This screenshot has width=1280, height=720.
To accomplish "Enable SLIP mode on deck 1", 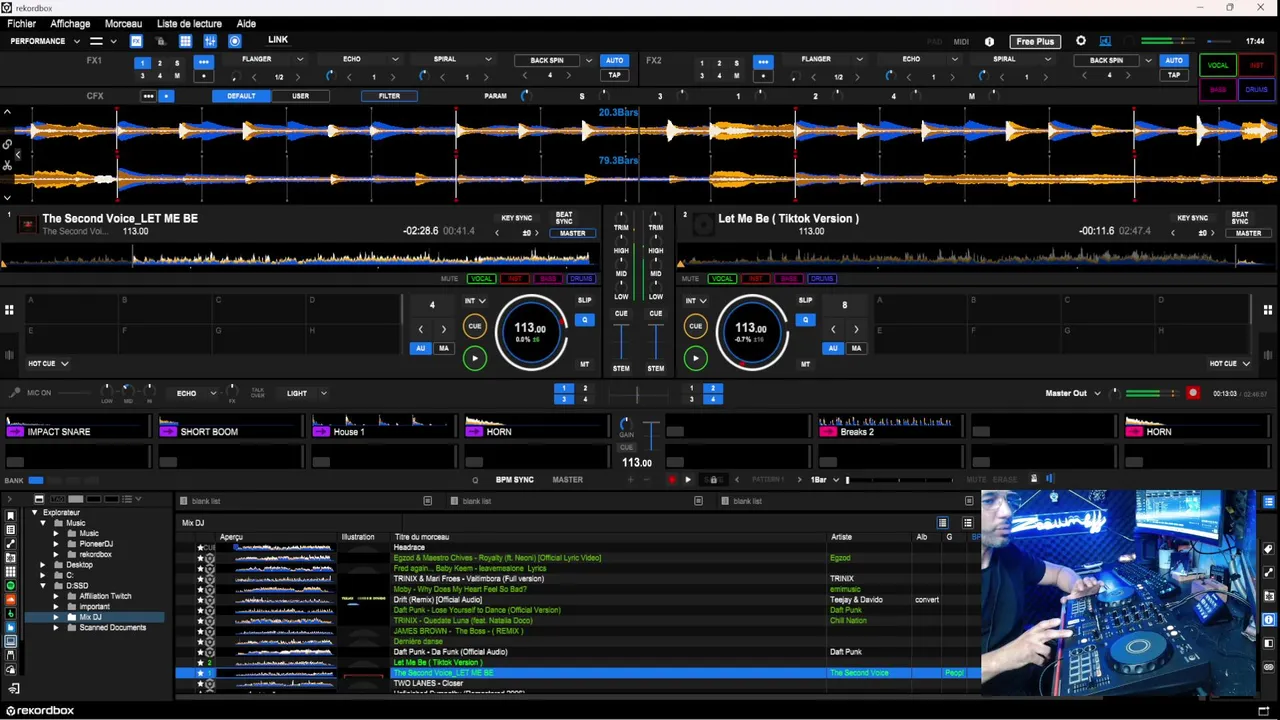I will [x=584, y=300].
